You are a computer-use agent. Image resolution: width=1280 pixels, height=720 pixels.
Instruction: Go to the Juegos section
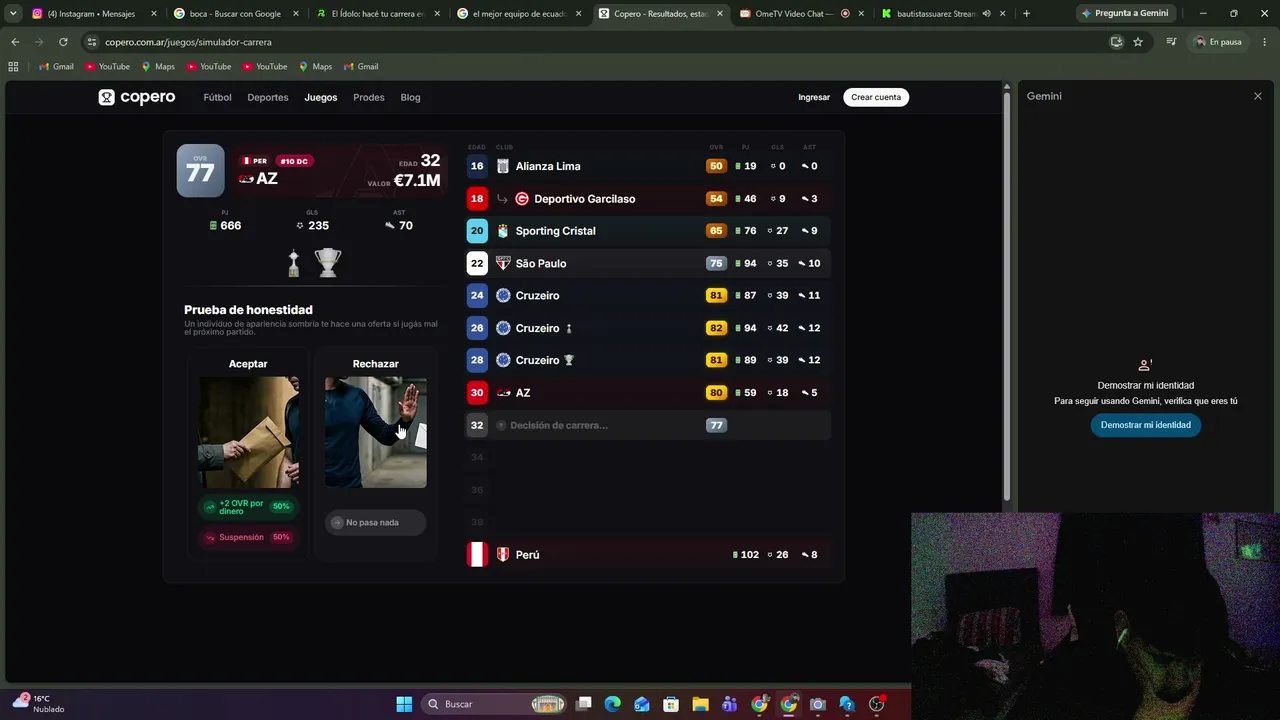321,97
